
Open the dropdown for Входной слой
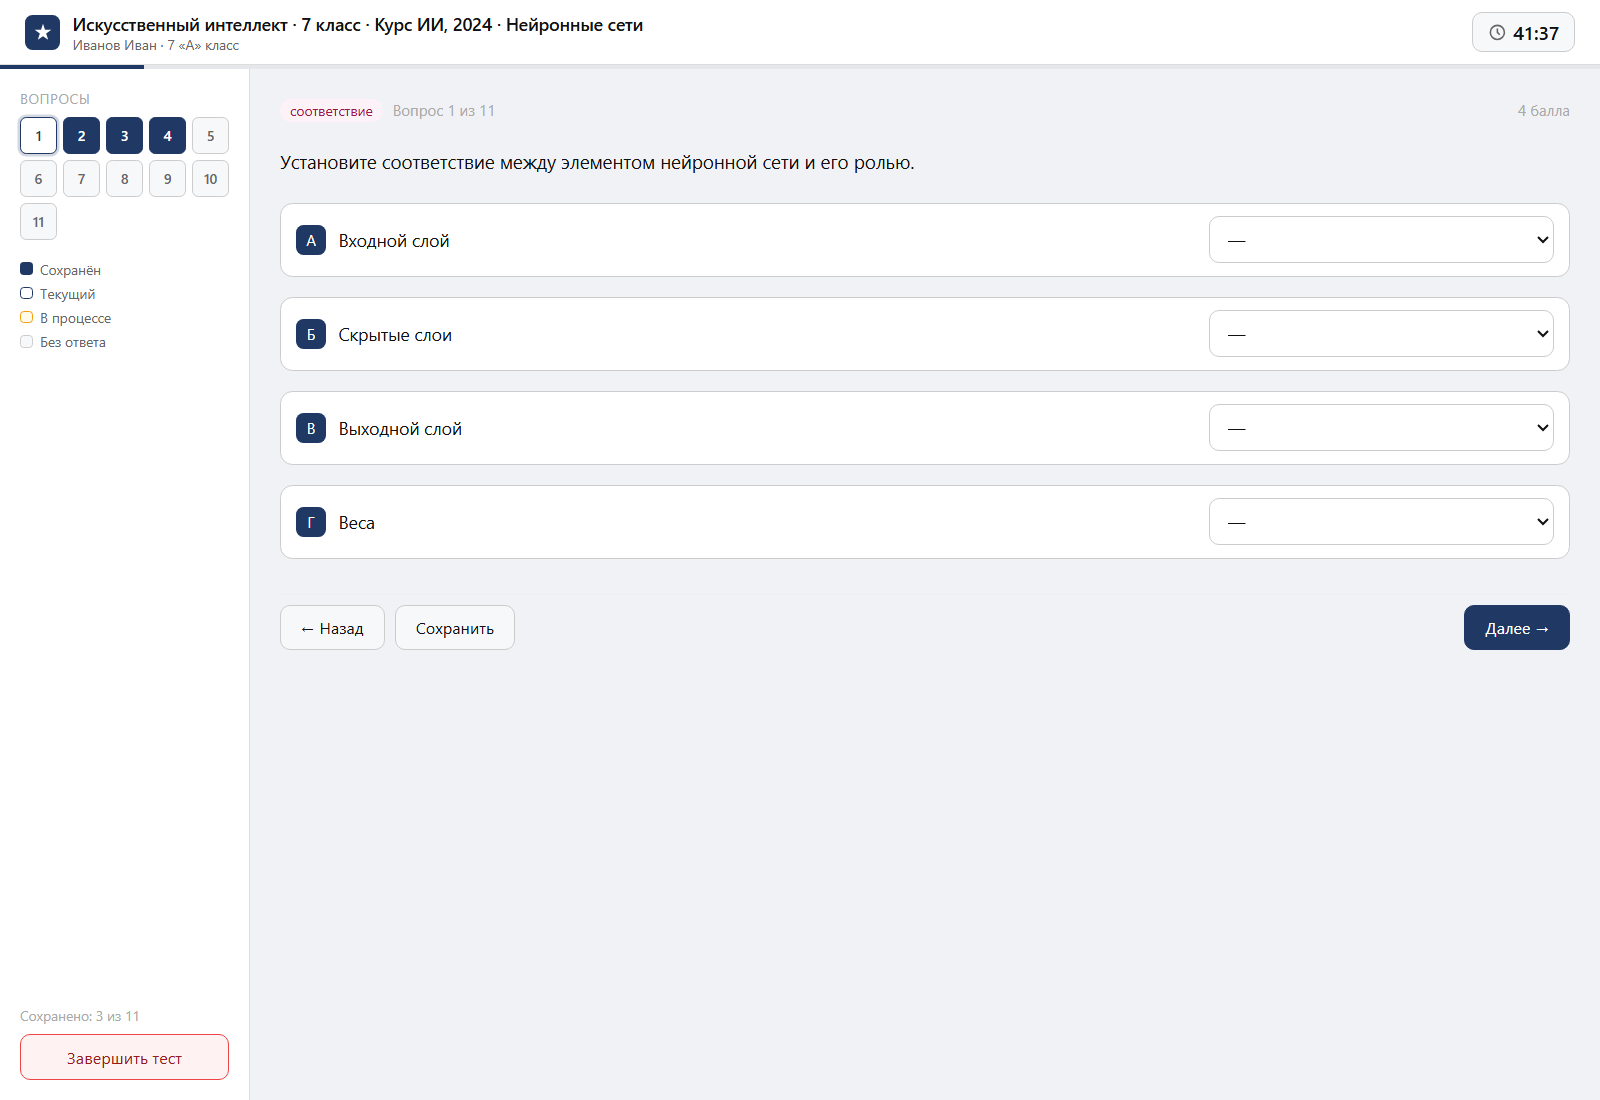[x=1381, y=240]
